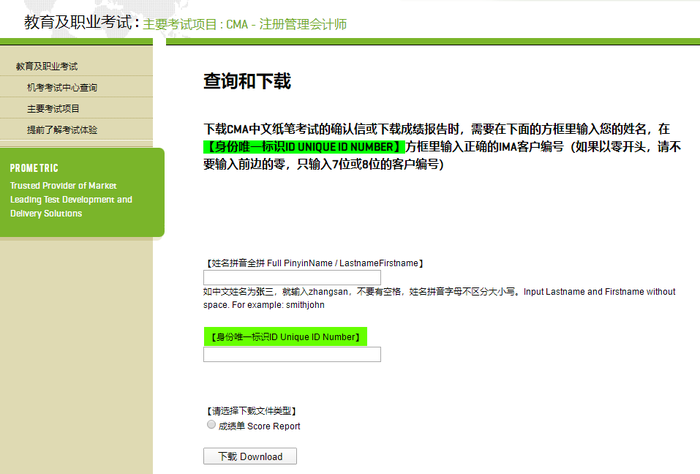The width and height of the screenshot is (700, 474).
Task: Click green ID Unique ID Number label above input
Action: pyautogui.click(x=286, y=336)
